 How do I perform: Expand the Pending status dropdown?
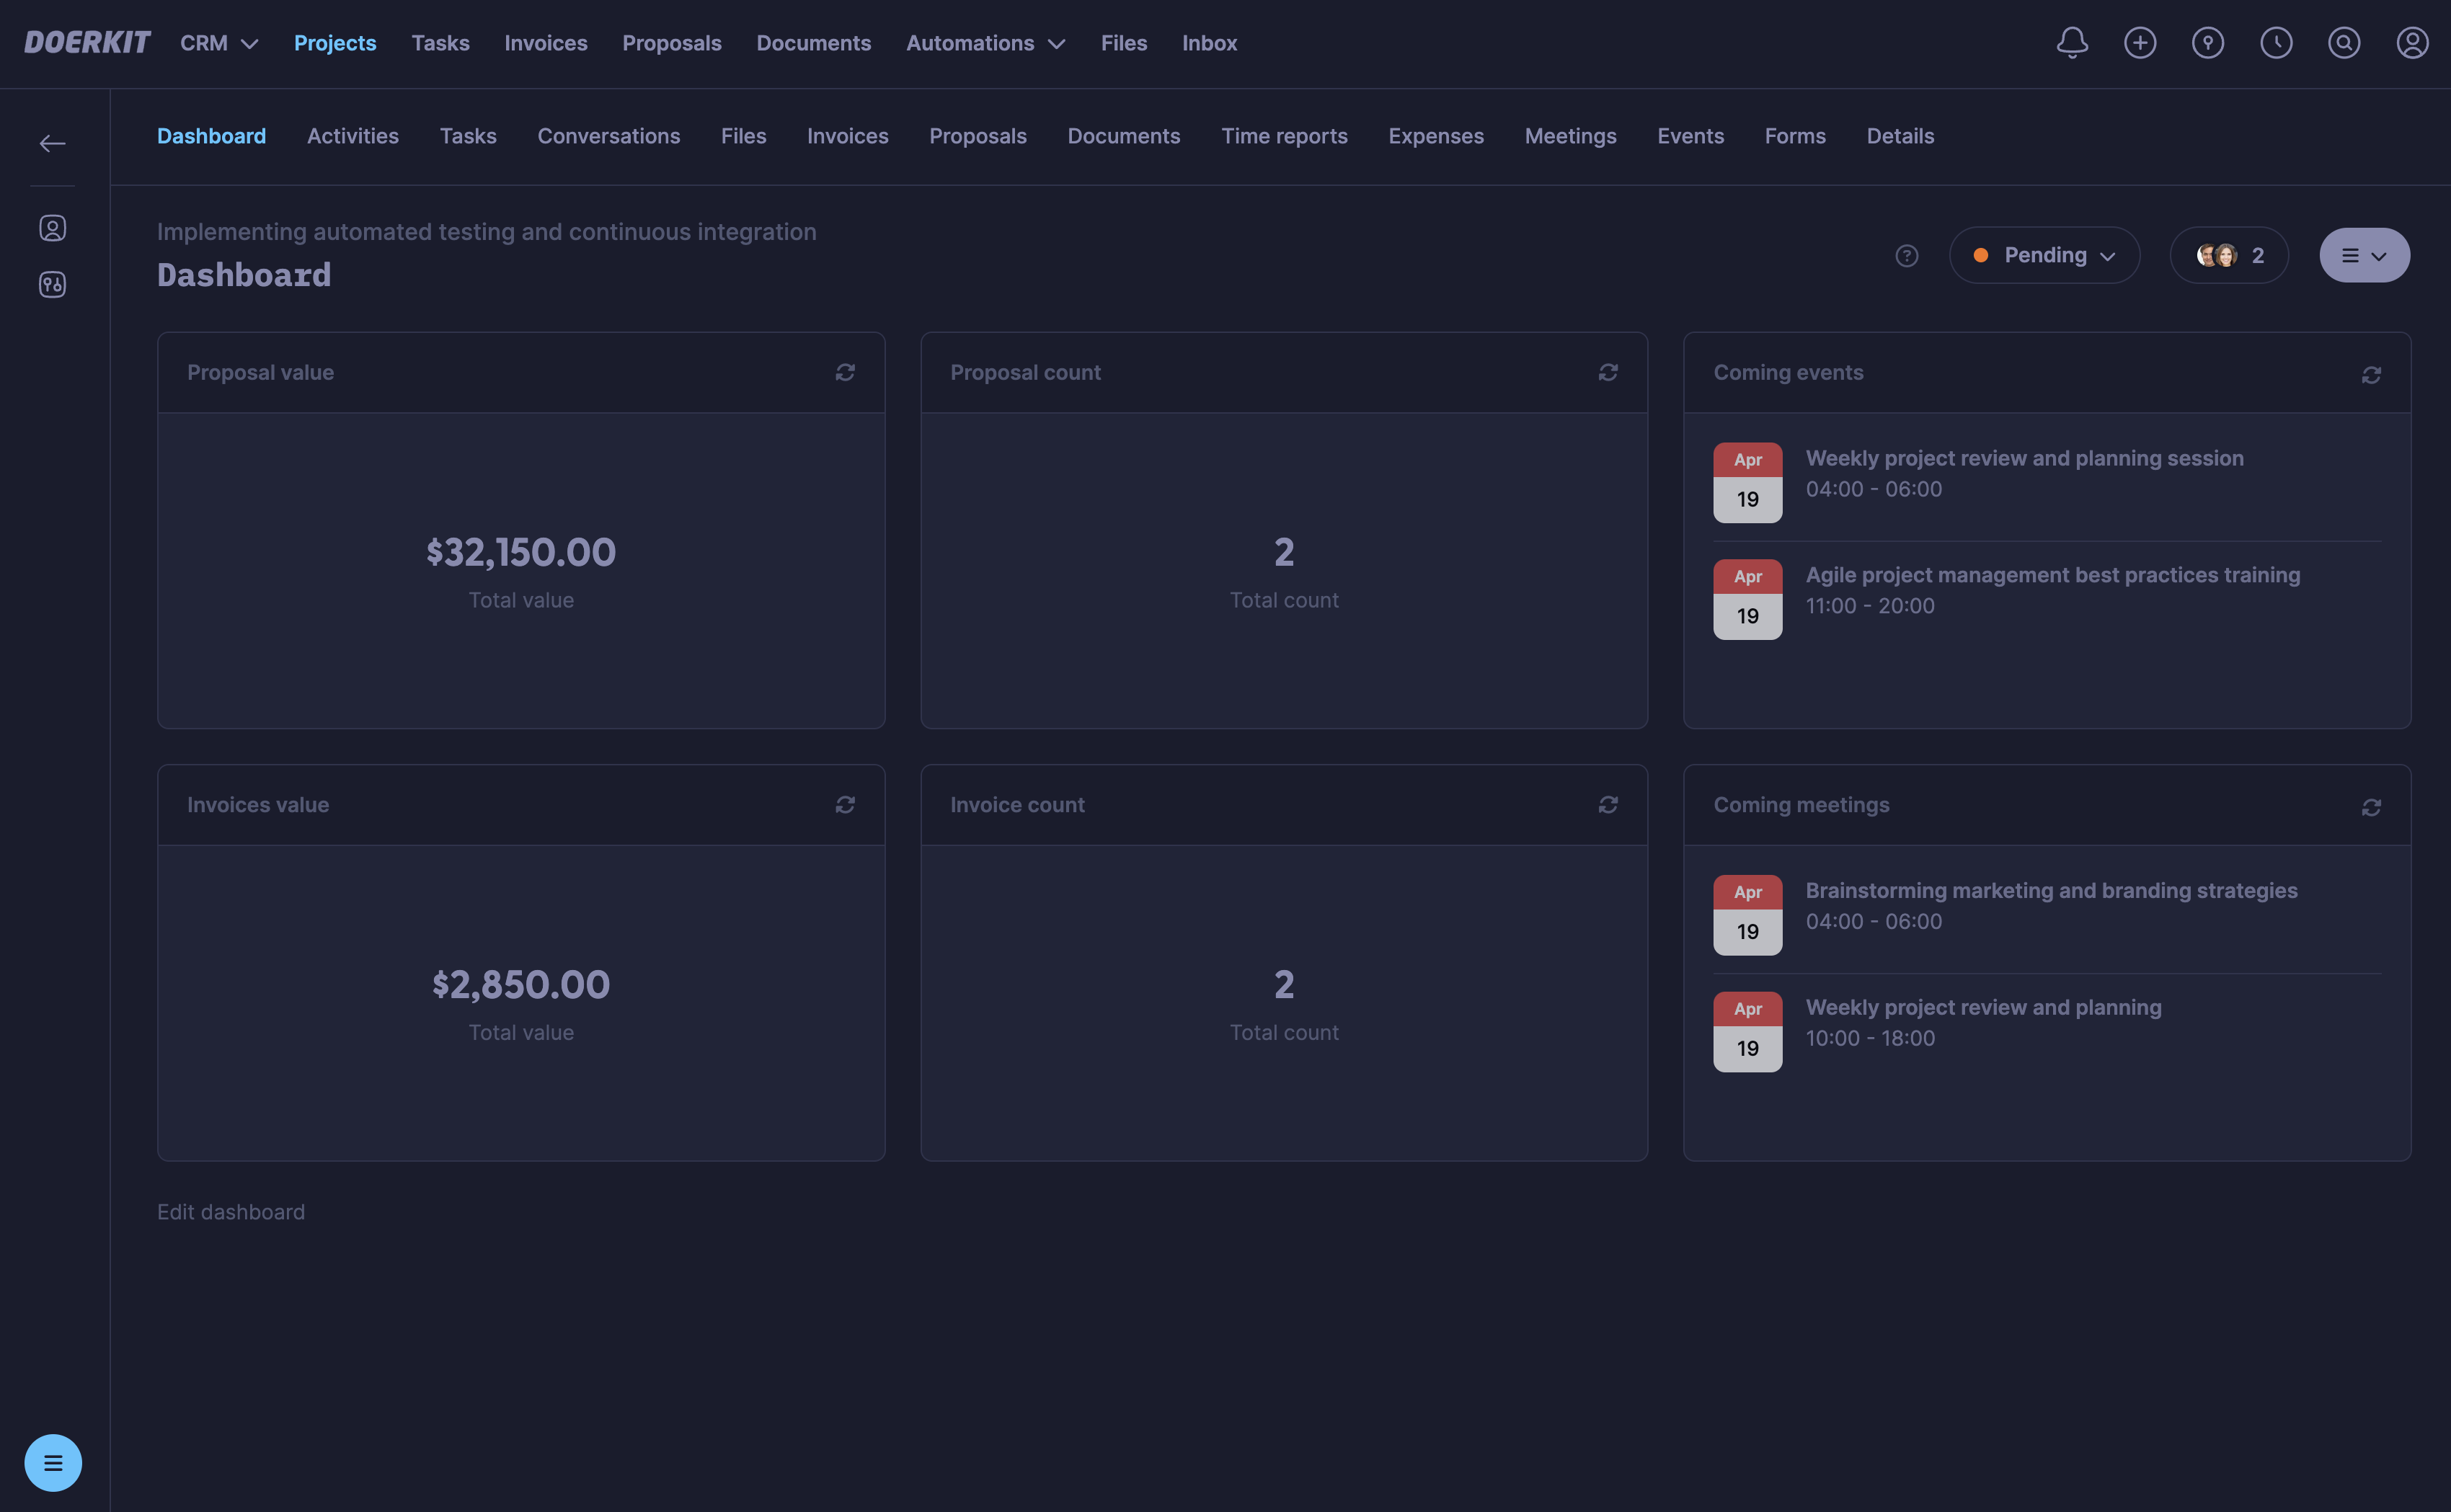2044,256
